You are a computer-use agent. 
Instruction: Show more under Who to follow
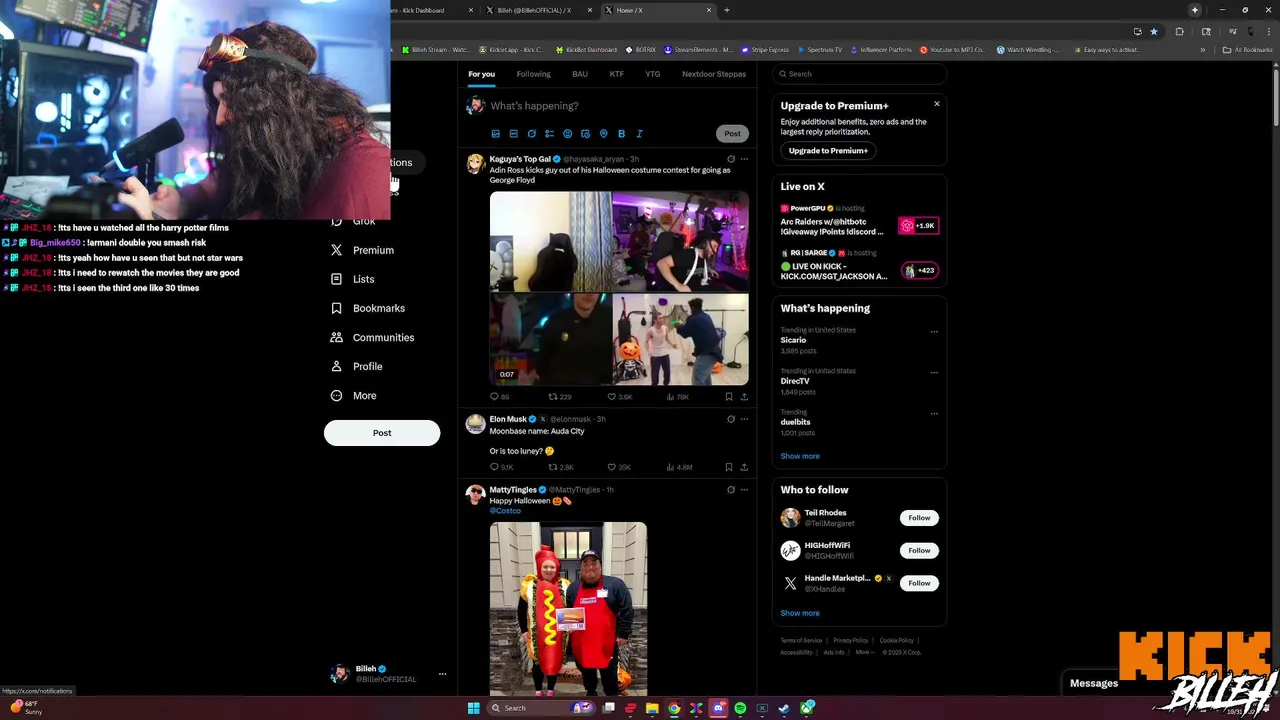[800, 613]
